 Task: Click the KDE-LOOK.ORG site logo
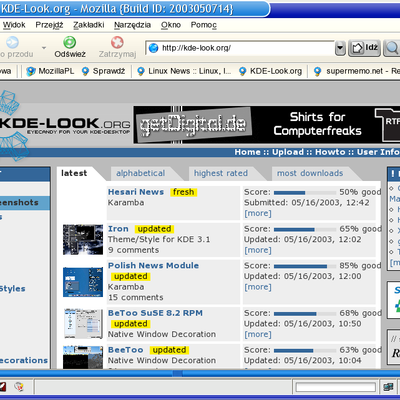pos(65,125)
